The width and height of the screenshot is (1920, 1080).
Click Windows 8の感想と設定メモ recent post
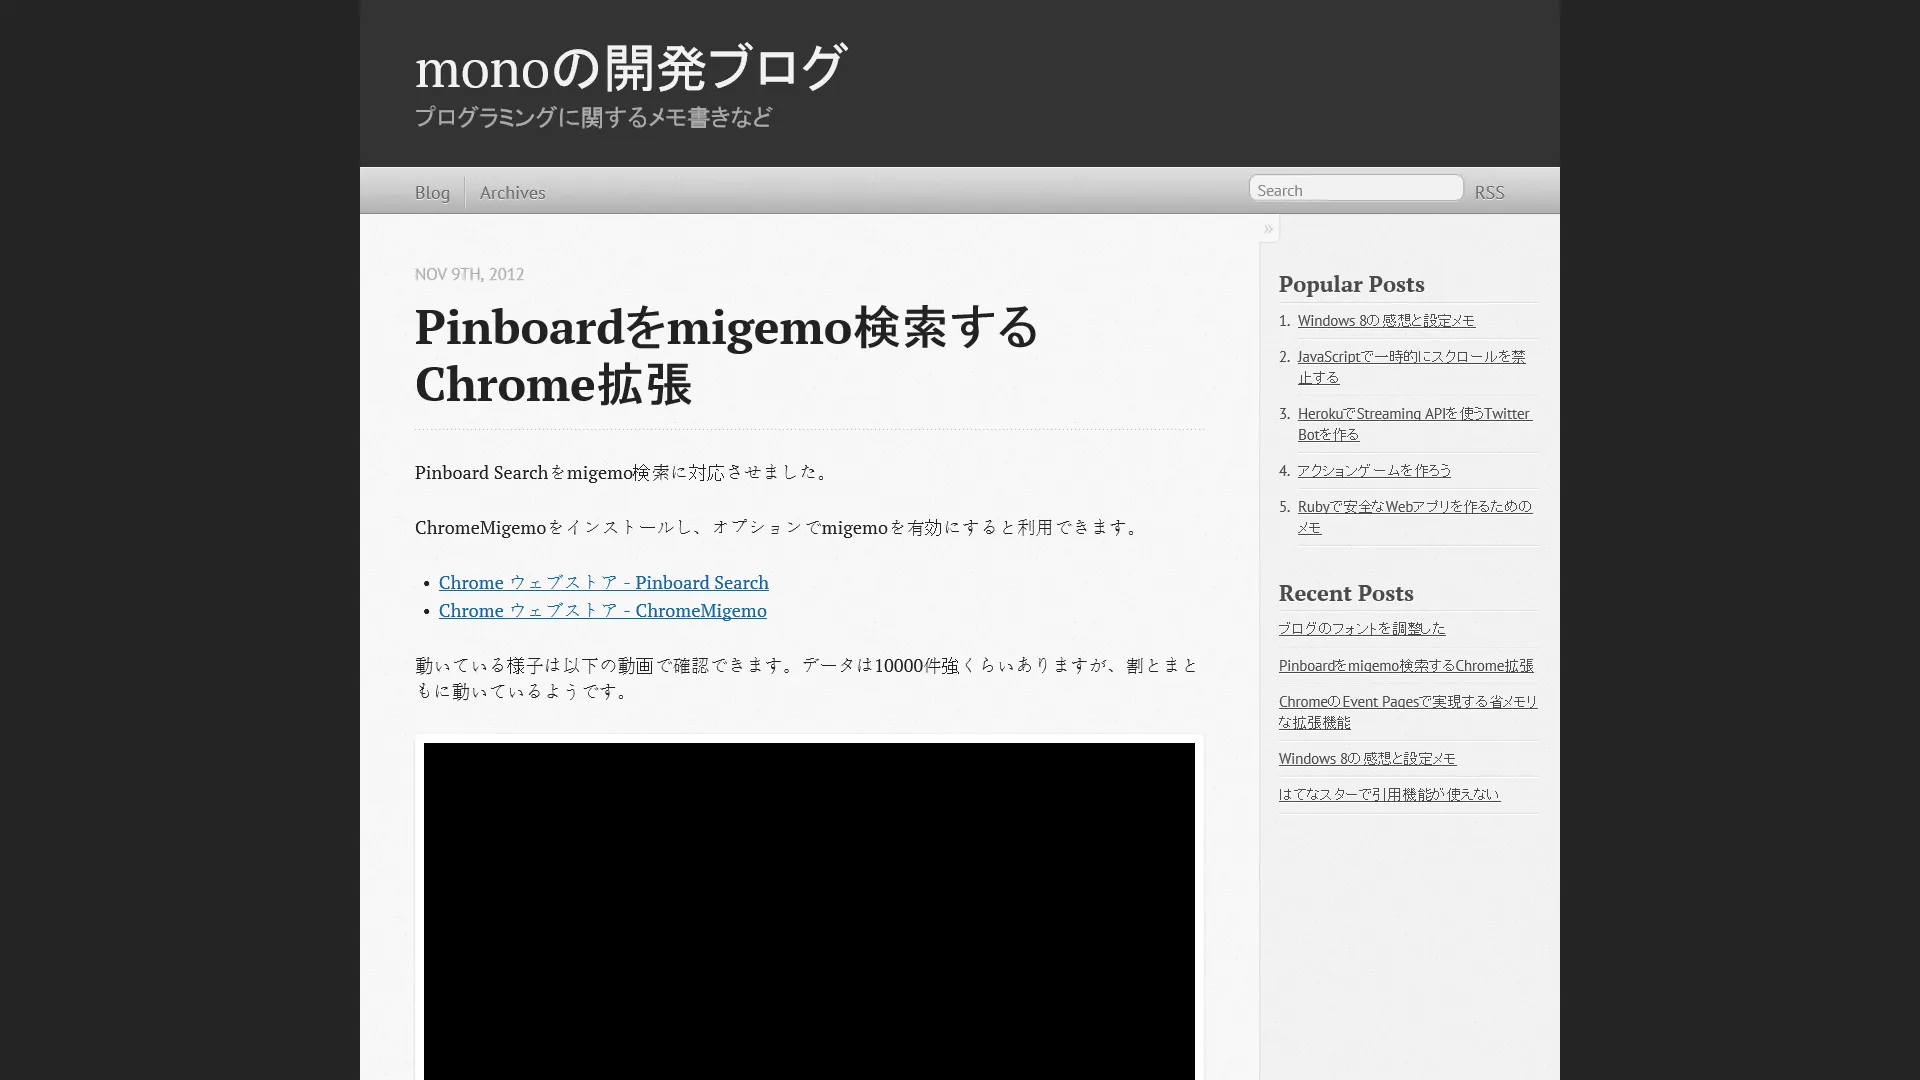click(x=1367, y=758)
